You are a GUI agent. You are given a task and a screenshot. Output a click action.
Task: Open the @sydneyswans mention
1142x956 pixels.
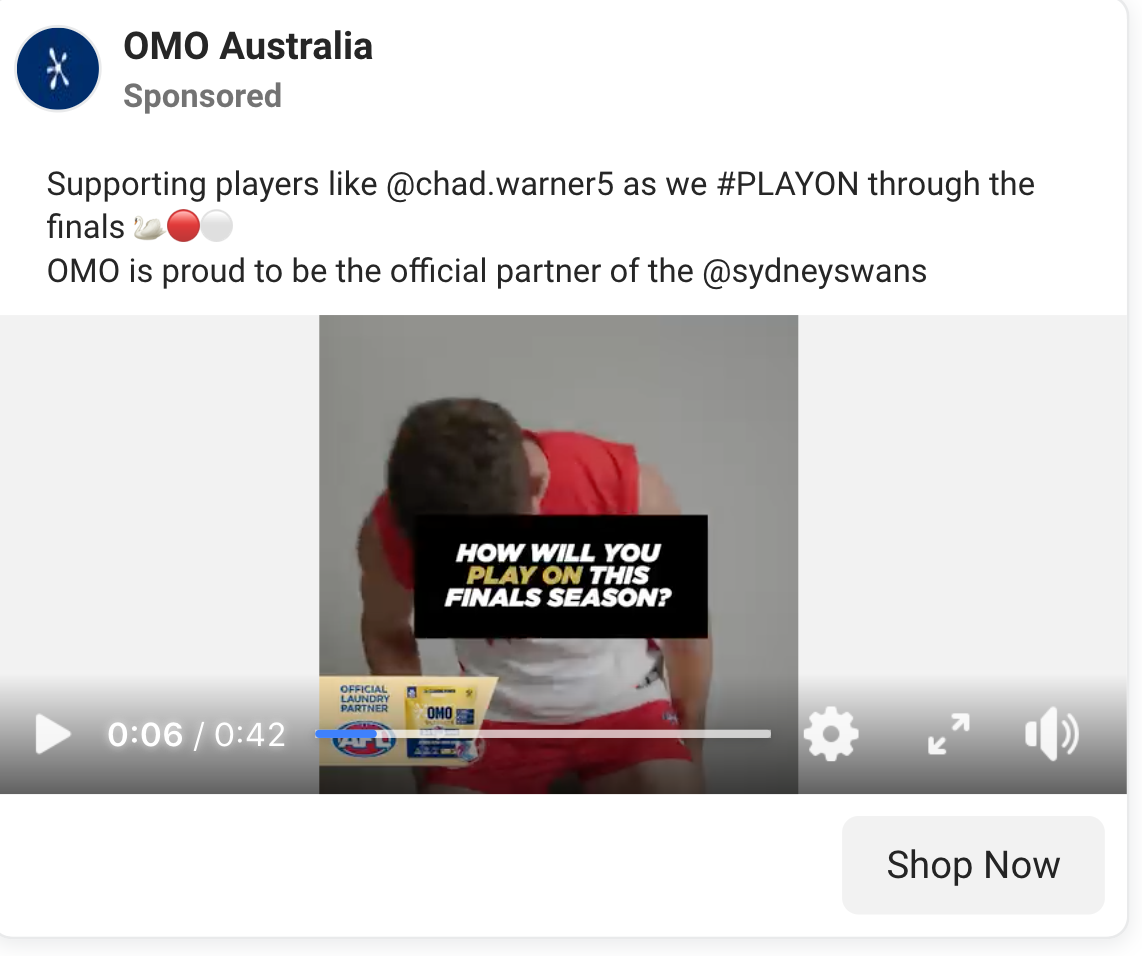(x=814, y=272)
